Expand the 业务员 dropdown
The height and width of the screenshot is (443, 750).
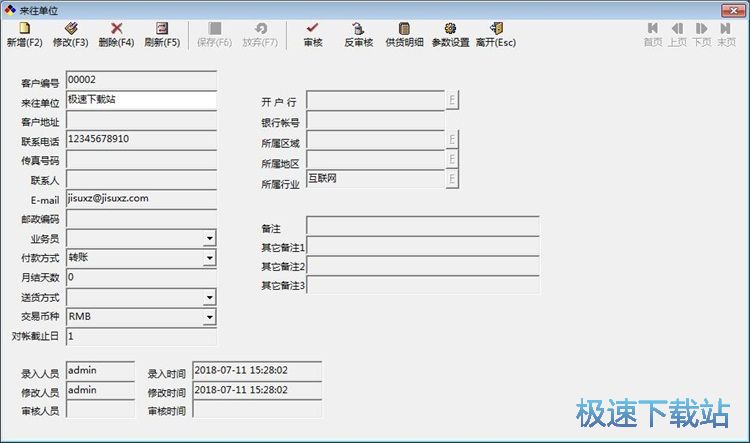point(210,238)
